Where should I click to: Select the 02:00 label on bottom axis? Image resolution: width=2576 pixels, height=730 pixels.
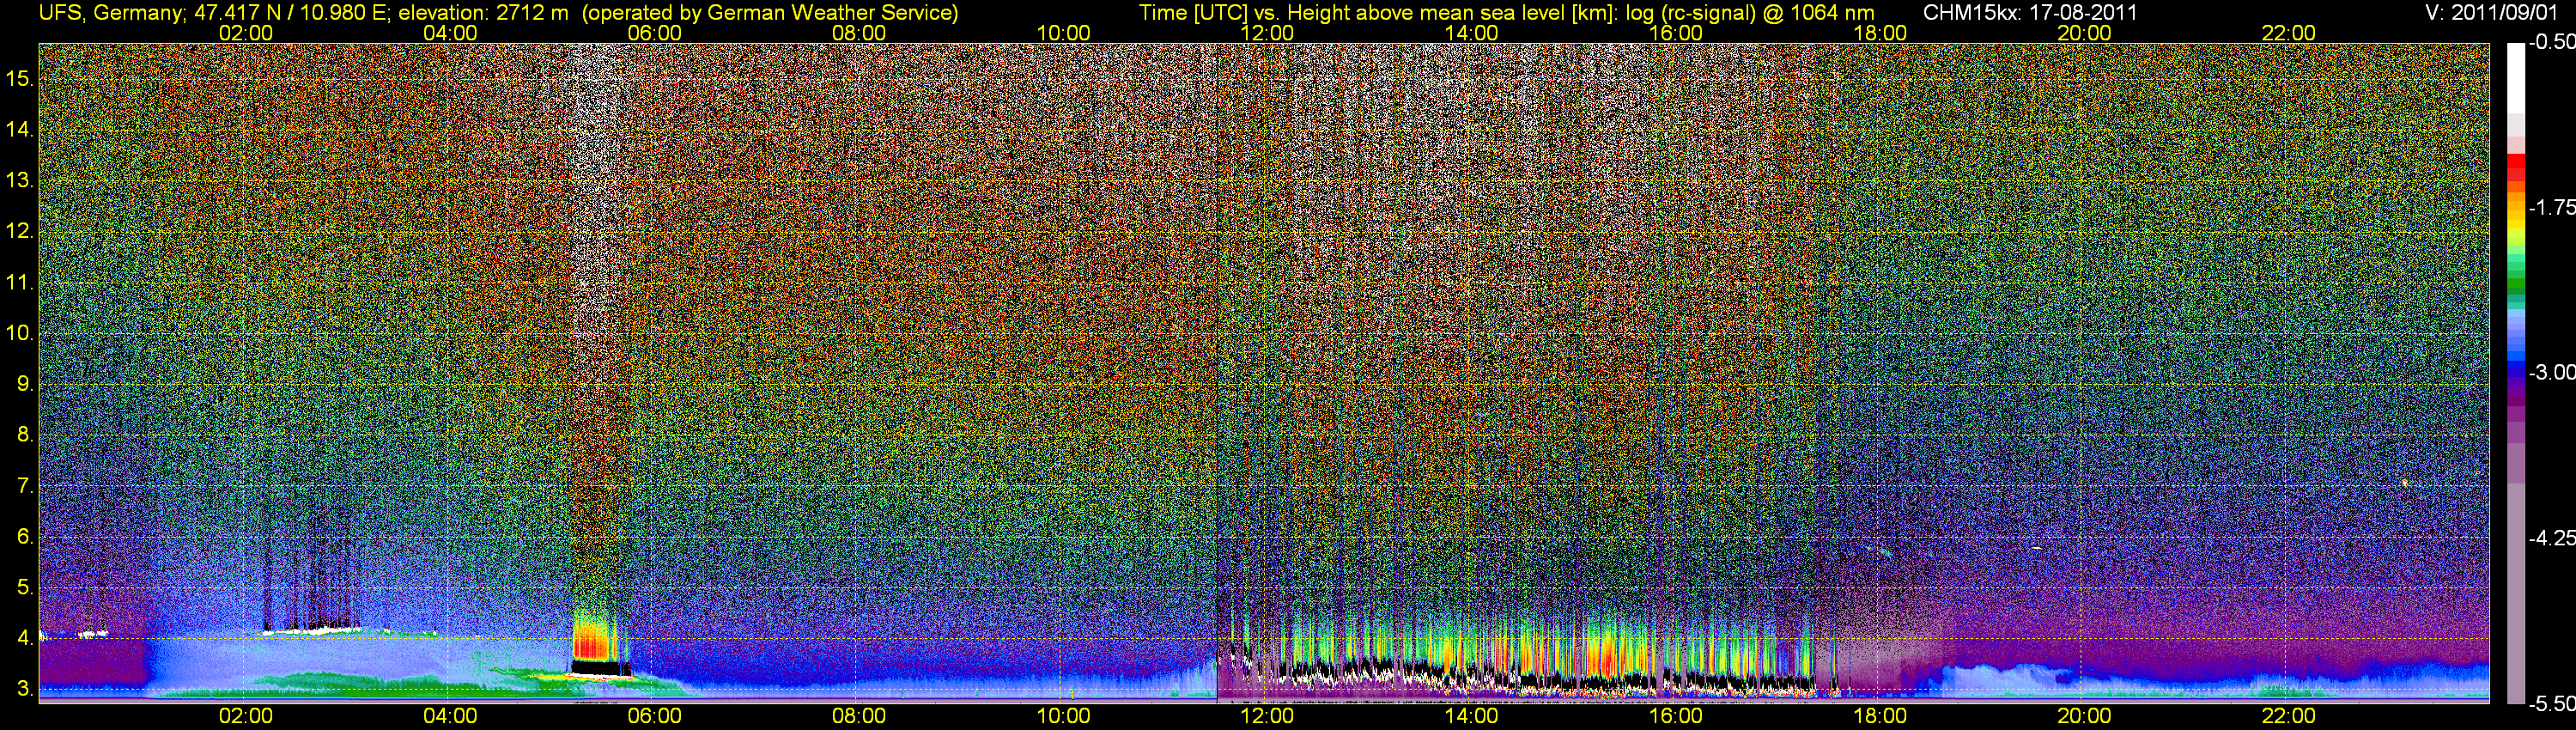pyautogui.click(x=245, y=716)
